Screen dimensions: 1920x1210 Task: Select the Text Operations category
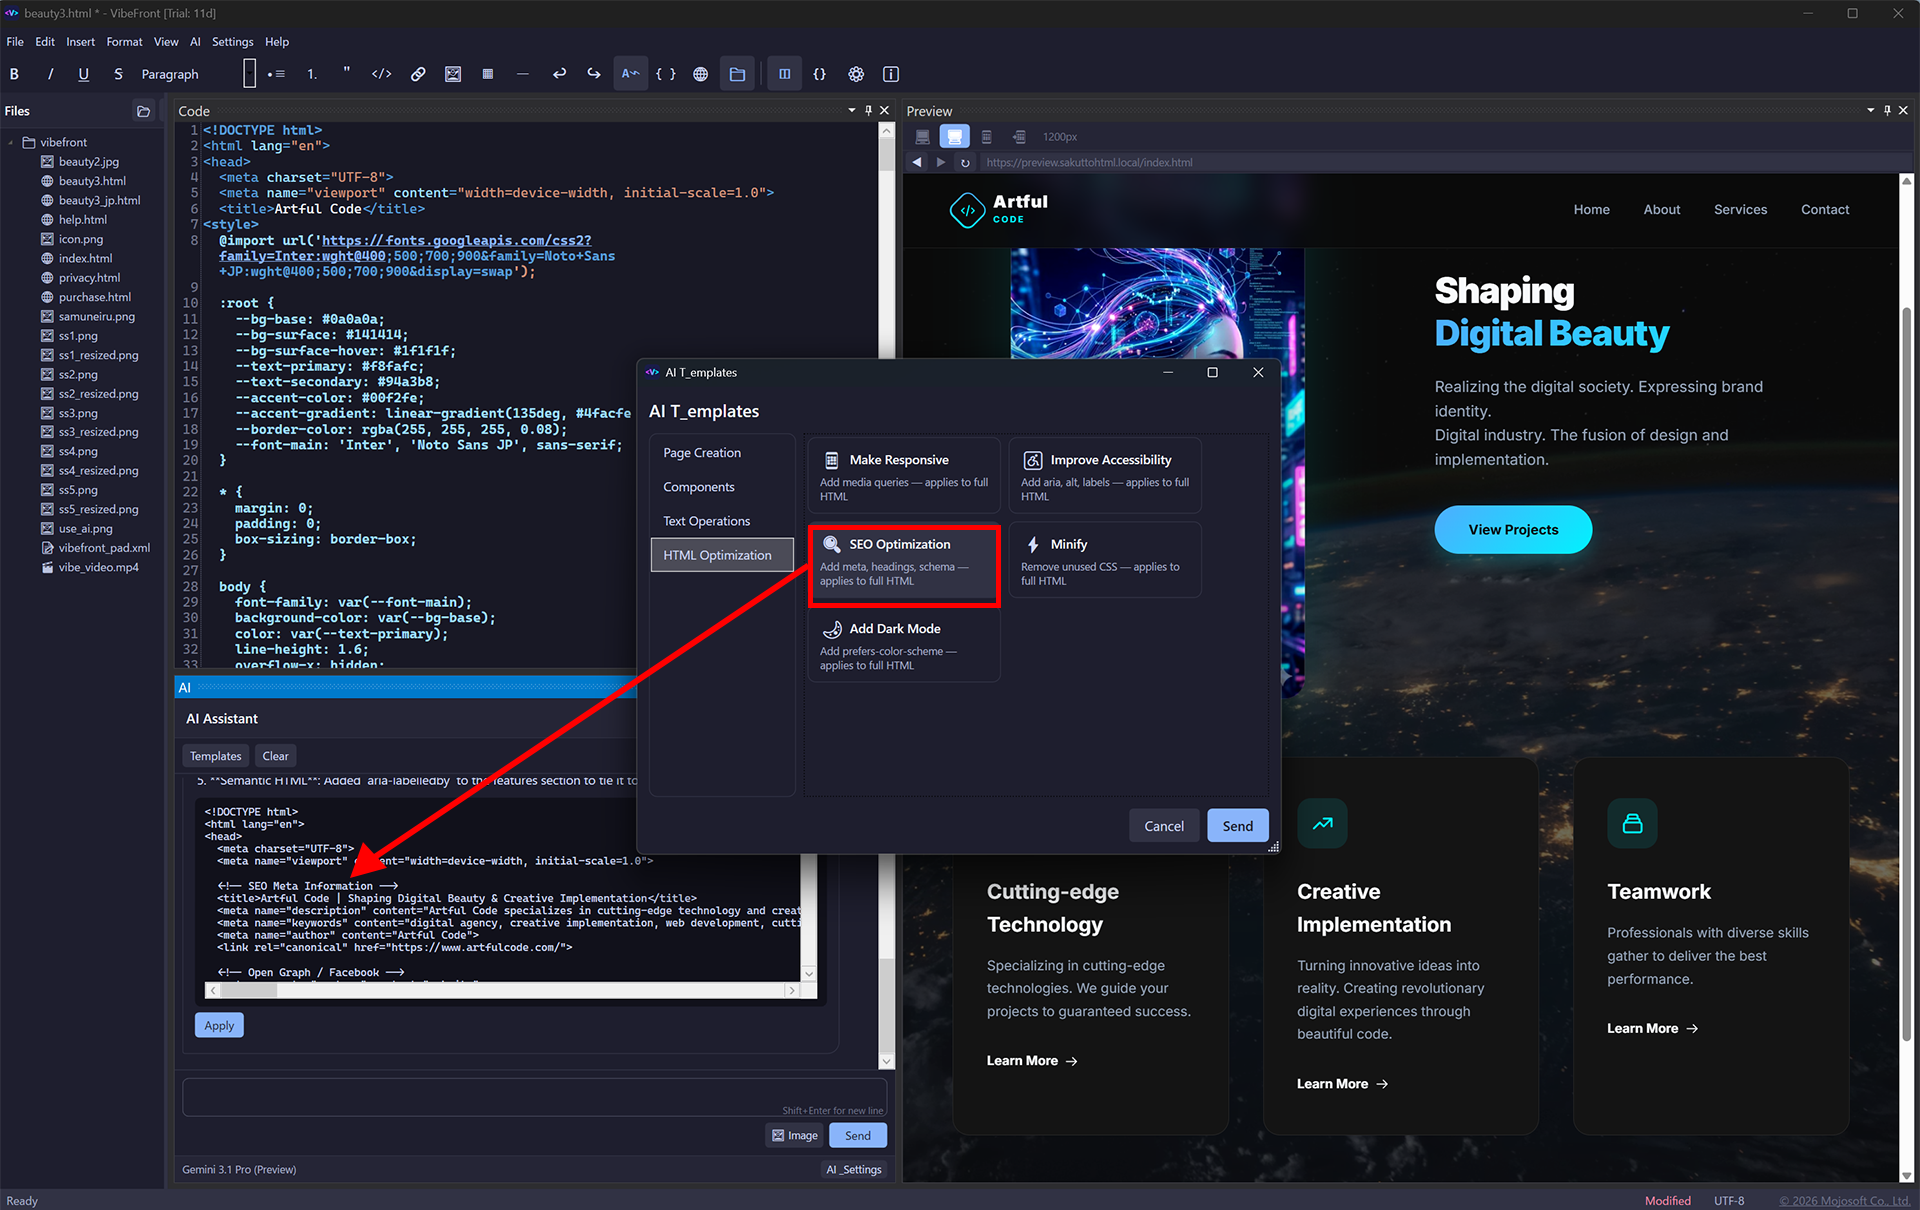pyautogui.click(x=706, y=520)
